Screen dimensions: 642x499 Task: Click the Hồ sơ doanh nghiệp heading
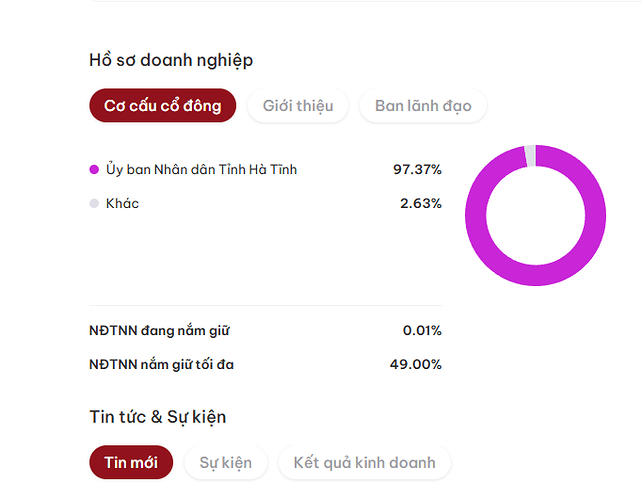tap(171, 60)
